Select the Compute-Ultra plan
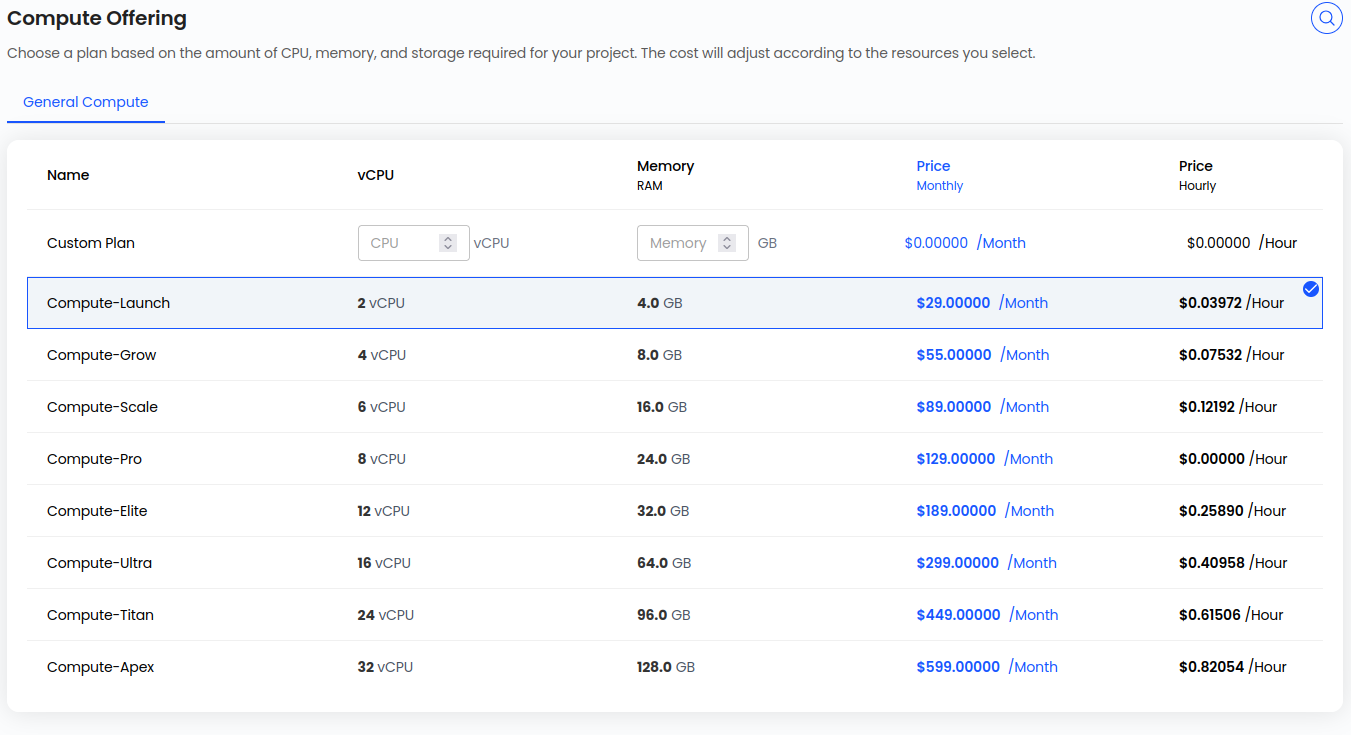Screen dimensions: 1351x735 coord(675,563)
